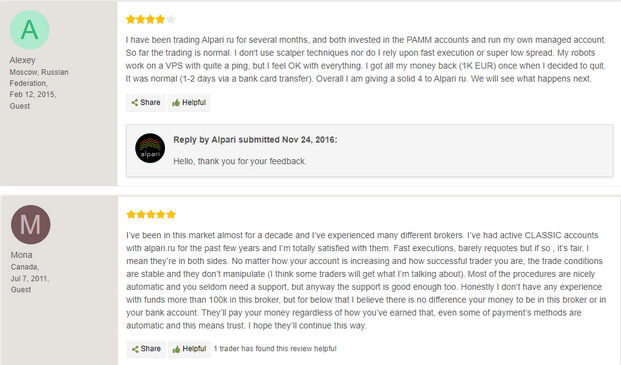This screenshot has height=365, width=621.
Task: Click the reviewer name Mona
Action: [x=21, y=255]
